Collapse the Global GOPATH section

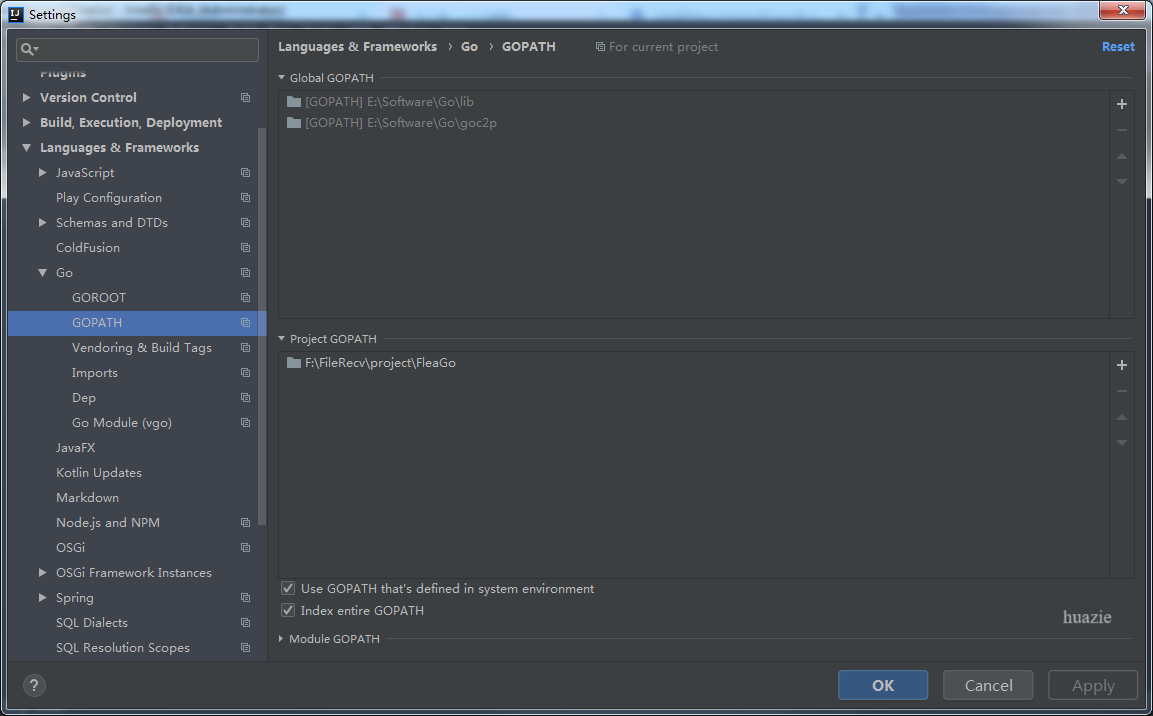[x=282, y=77]
